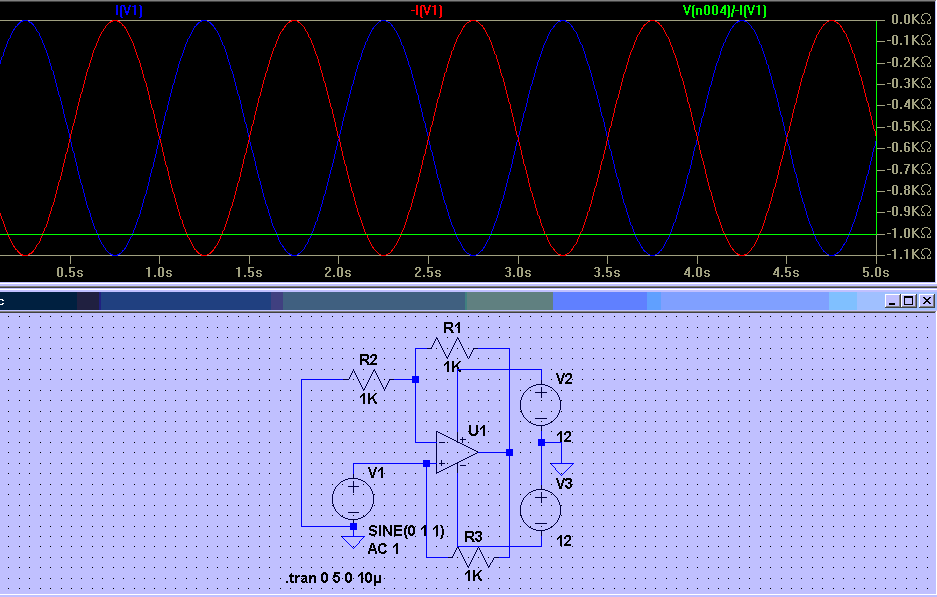
Task: Select the blue I(V1) trace label
Action: 128,10
